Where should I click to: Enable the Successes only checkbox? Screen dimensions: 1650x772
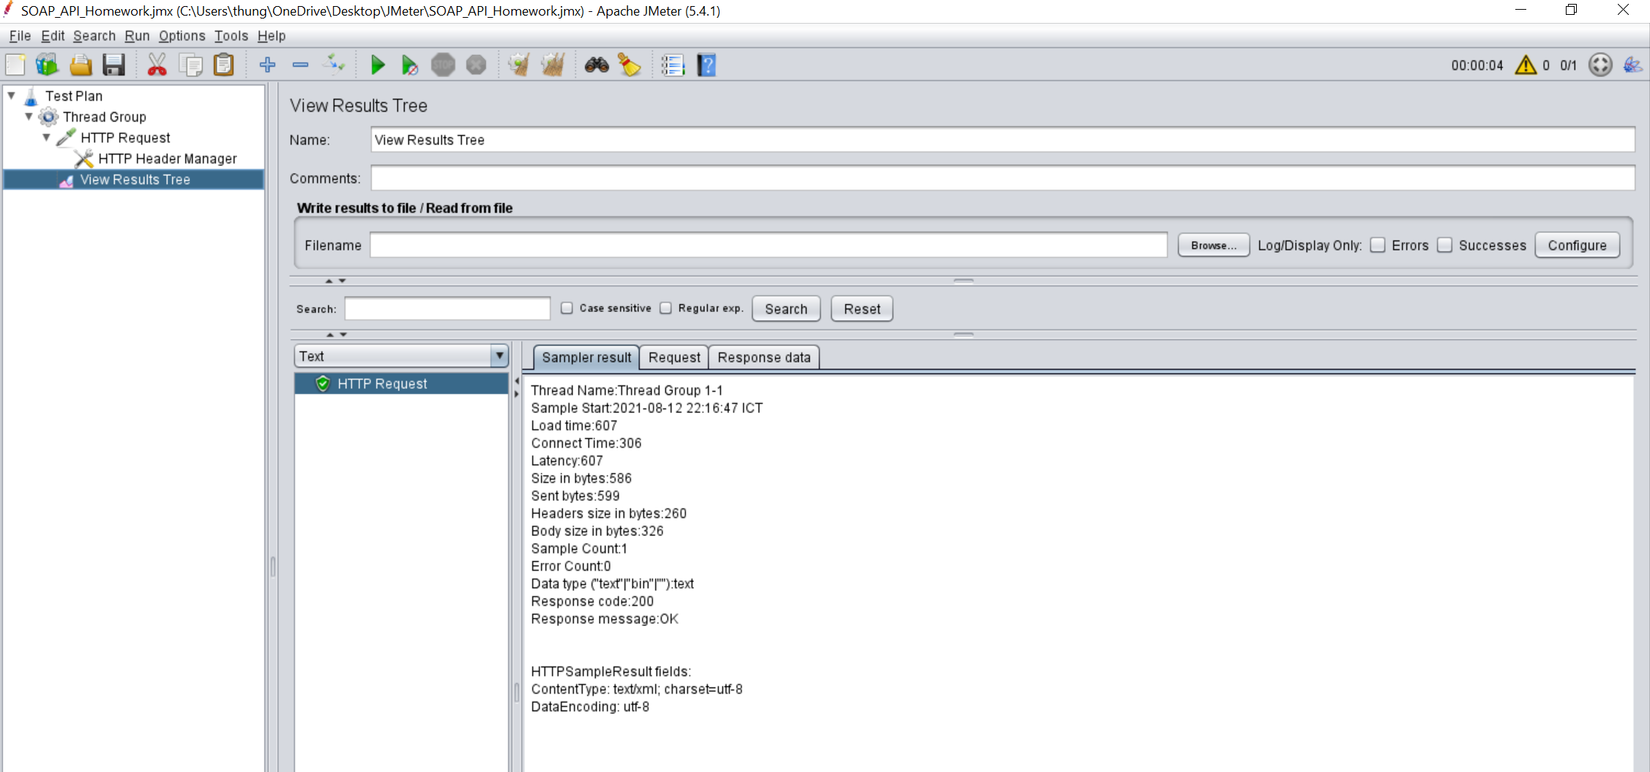click(x=1445, y=245)
